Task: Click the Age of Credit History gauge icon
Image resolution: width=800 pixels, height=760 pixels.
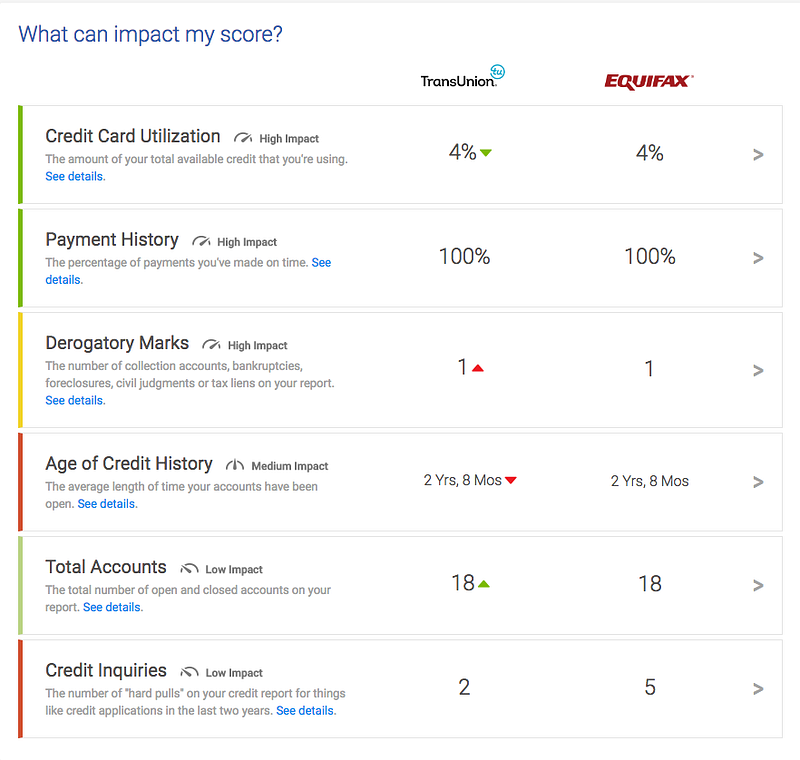Action: tap(236, 465)
